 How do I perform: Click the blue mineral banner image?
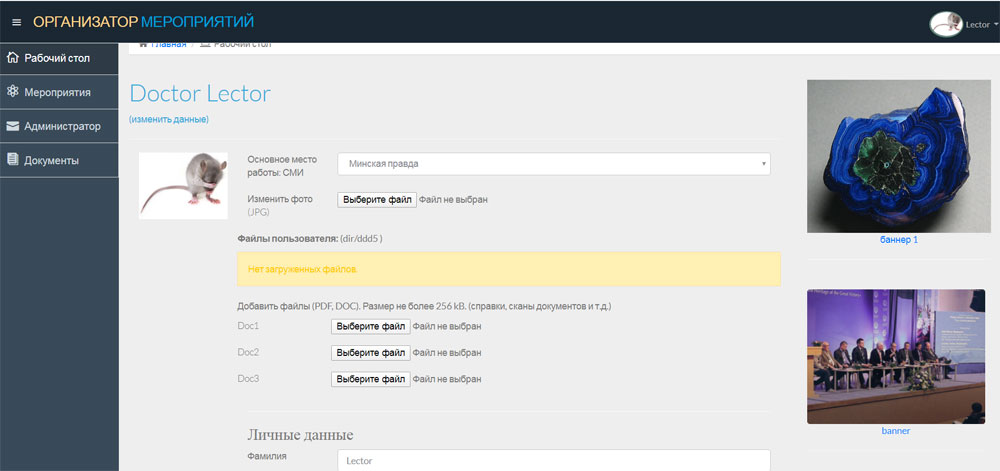[899, 156]
